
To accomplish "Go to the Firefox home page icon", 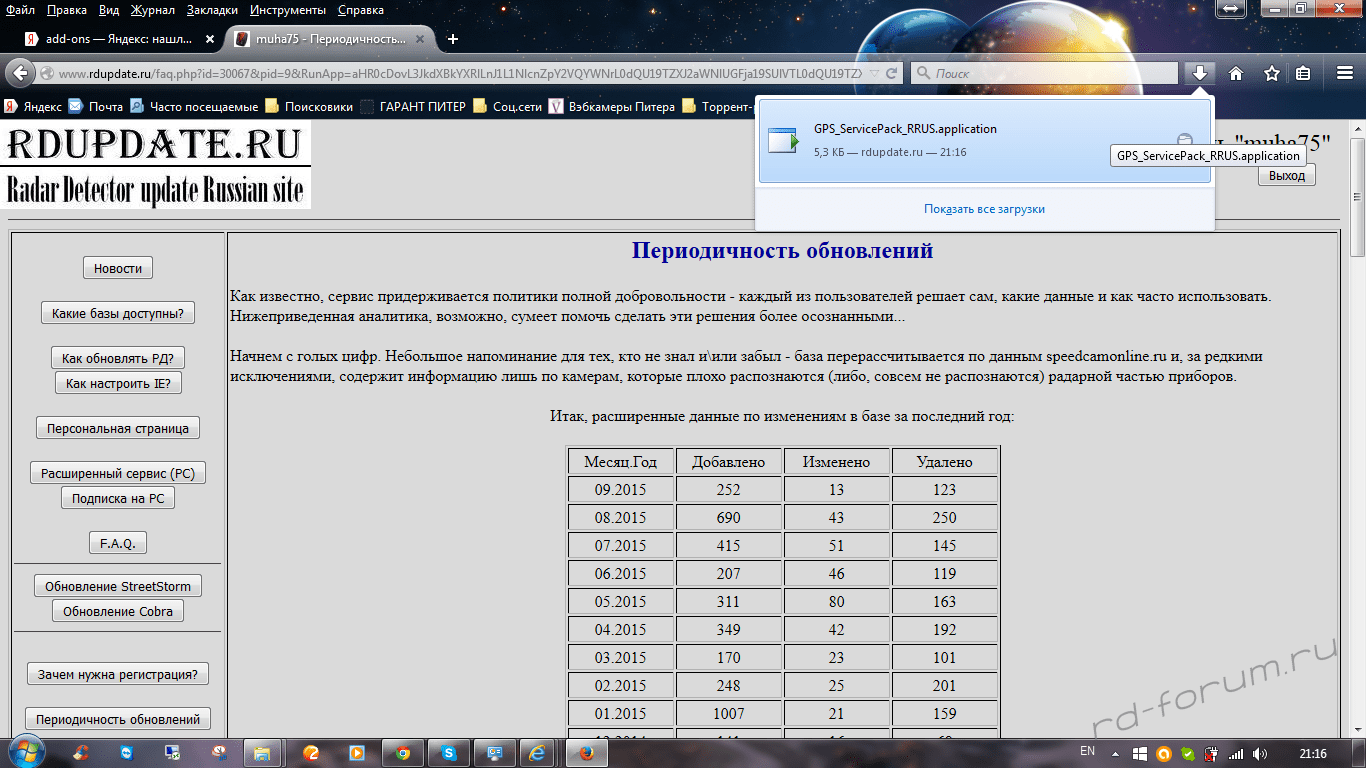I will click(1236, 73).
